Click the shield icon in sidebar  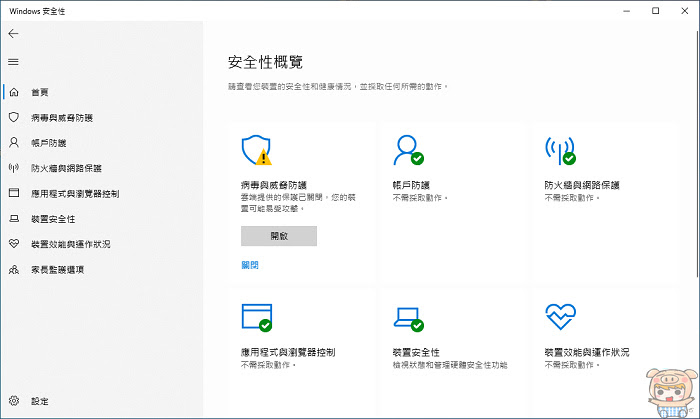(14, 117)
